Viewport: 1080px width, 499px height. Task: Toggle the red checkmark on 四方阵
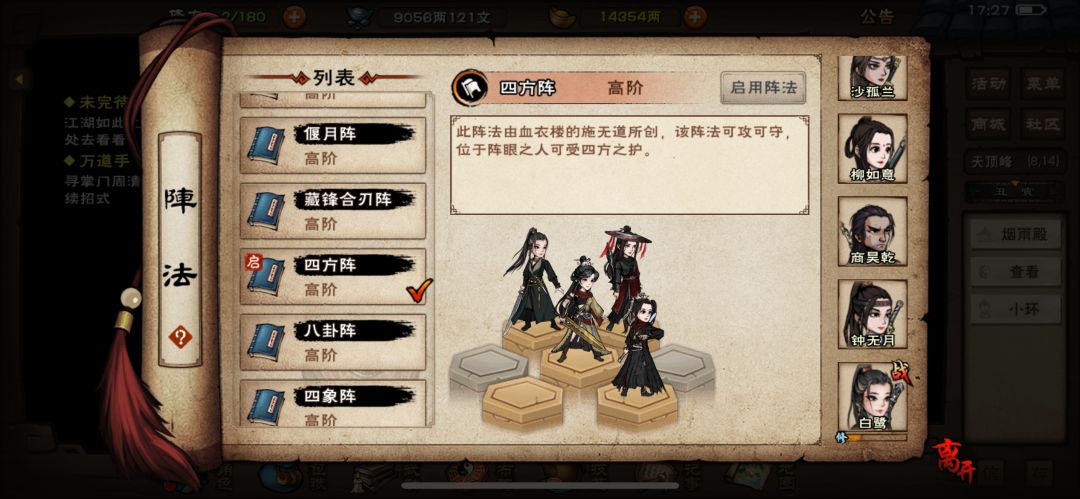point(419,290)
